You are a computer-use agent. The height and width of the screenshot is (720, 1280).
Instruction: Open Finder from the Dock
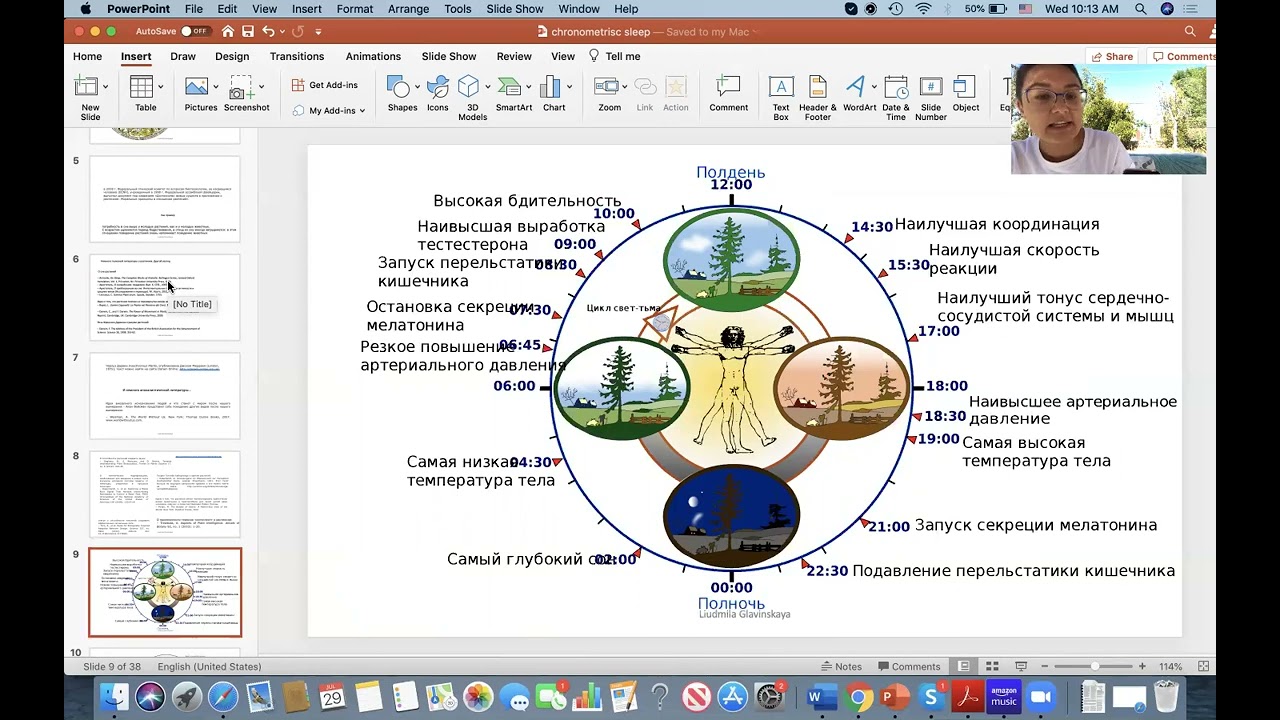click(x=114, y=696)
